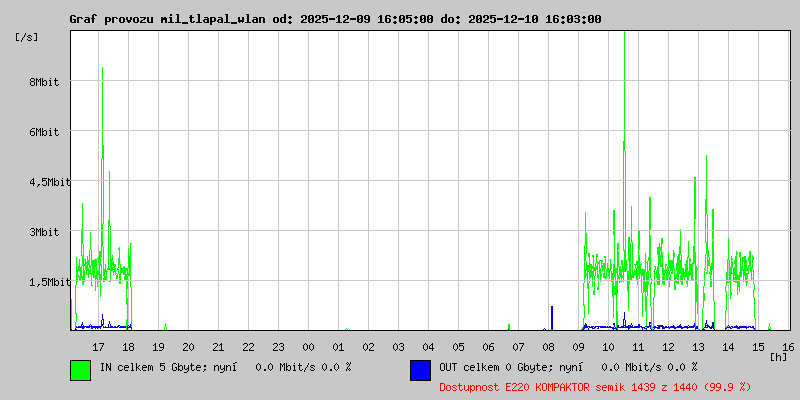Click the '6Mbit' y-axis label
Viewport: 800px width, 400px height.
[44, 132]
